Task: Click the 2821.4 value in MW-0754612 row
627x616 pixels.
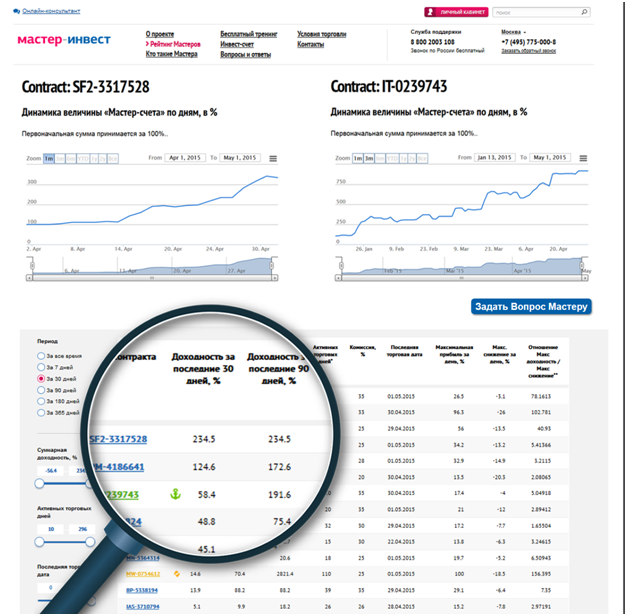Action: click(285, 574)
